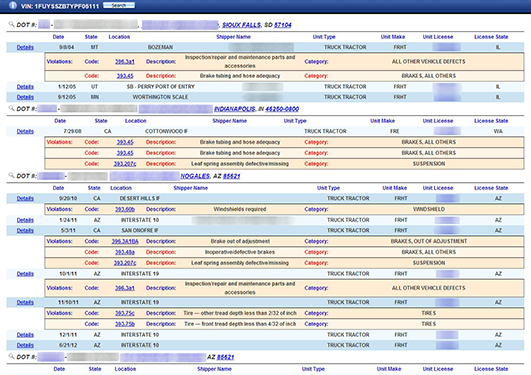
Task: Click the 'WINDSHIELD' category text
Action: coord(429,209)
